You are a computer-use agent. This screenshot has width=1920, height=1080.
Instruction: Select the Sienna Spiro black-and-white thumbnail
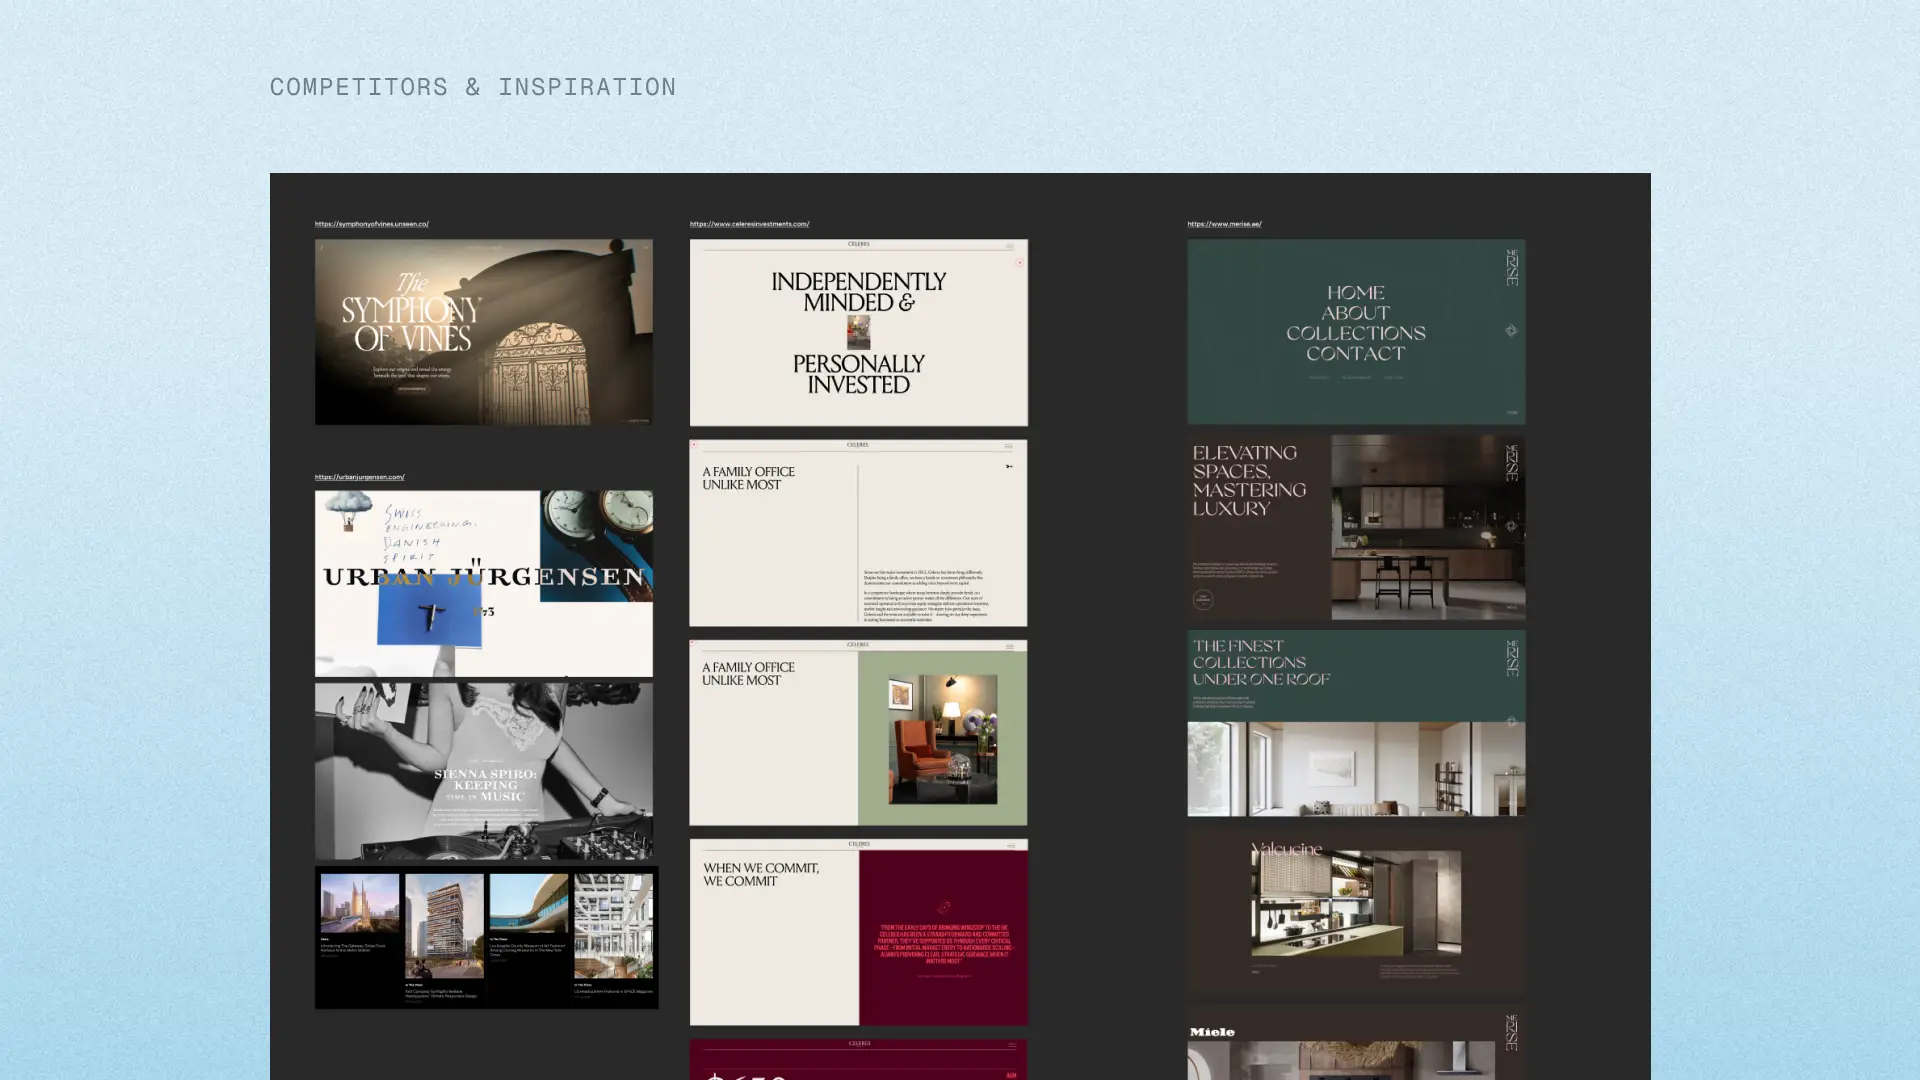(484, 770)
